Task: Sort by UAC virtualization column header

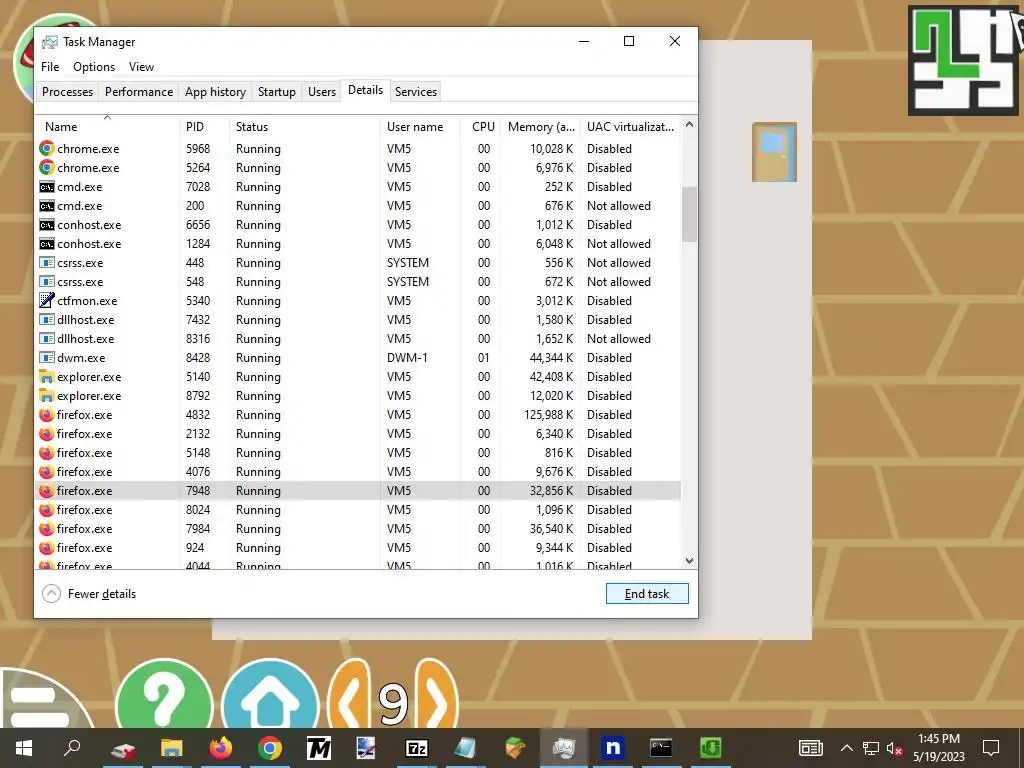Action: (630, 127)
